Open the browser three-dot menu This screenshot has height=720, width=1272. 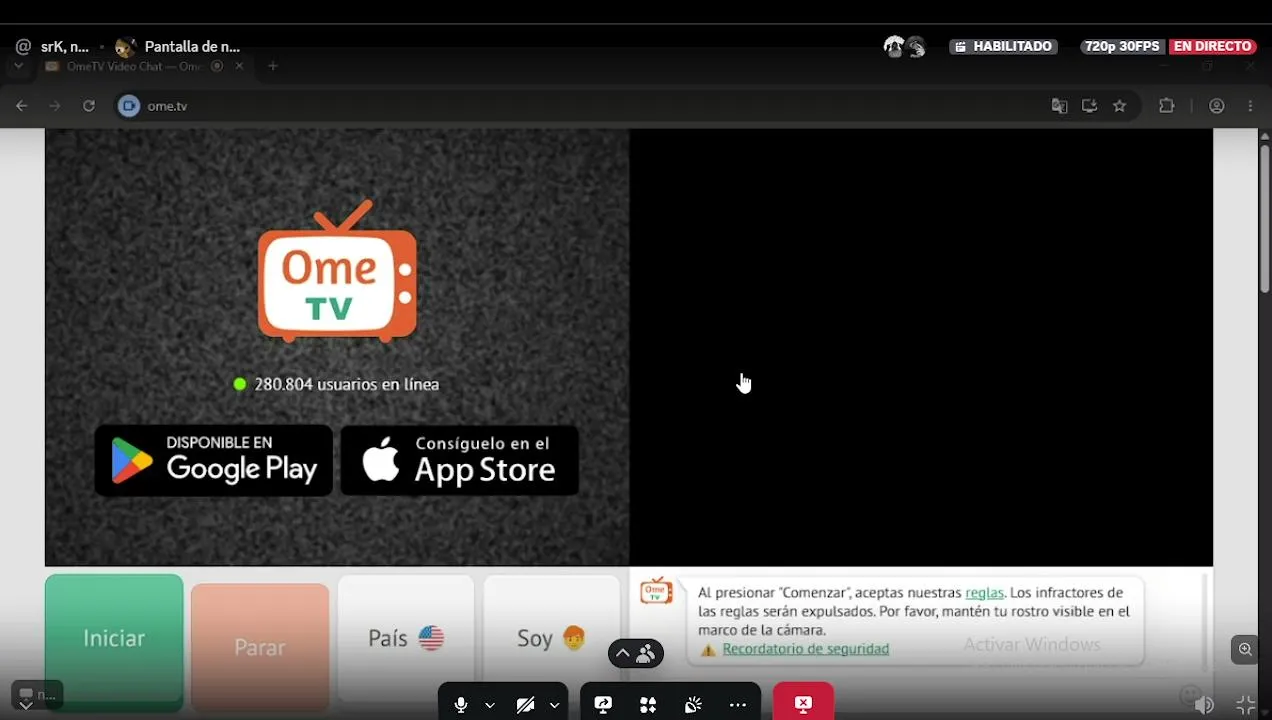coord(1250,106)
